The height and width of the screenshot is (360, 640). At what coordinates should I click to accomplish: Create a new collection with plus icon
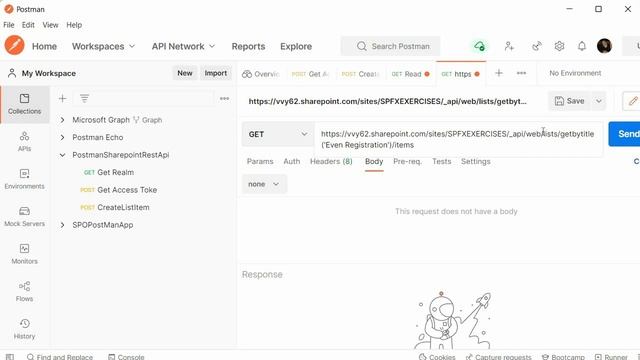coord(62,98)
